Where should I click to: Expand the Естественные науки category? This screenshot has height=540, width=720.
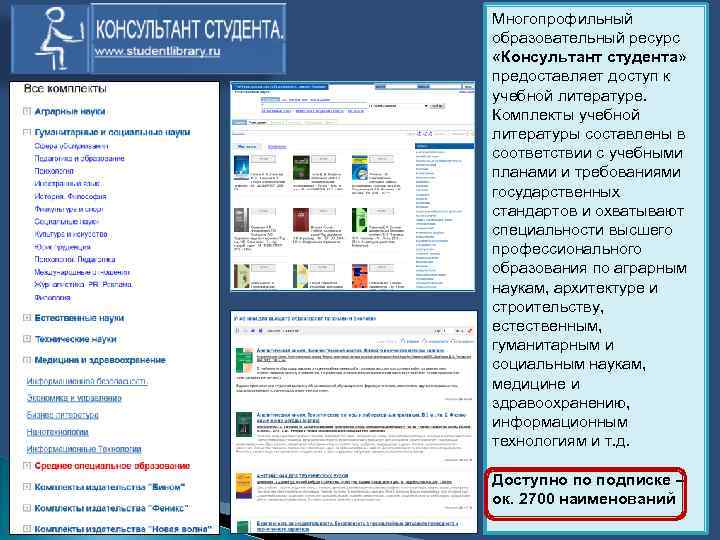tap(27, 318)
